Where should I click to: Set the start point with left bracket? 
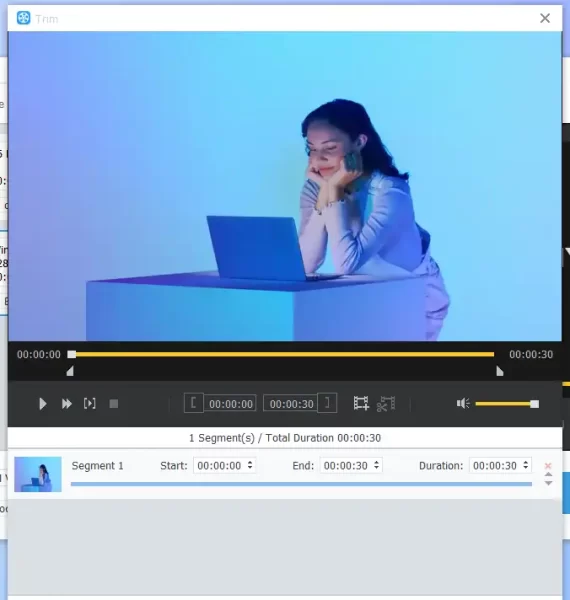[194, 403]
